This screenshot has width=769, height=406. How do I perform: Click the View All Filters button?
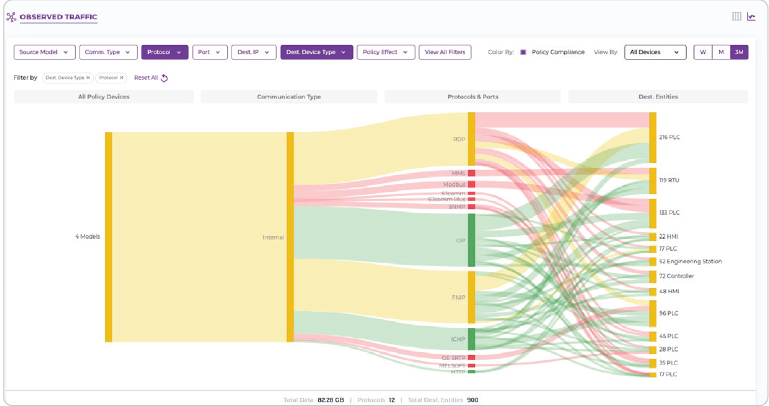(x=445, y=52)
